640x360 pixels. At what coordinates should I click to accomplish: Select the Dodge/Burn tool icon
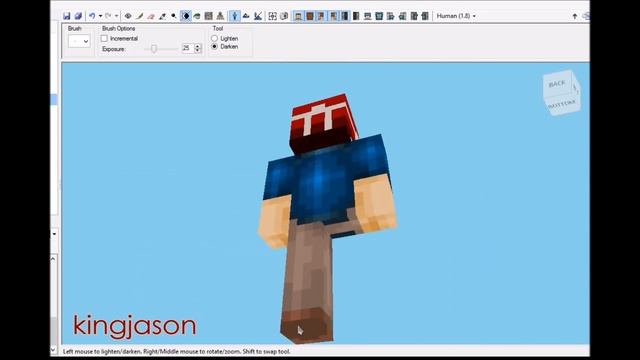(174, 16)
